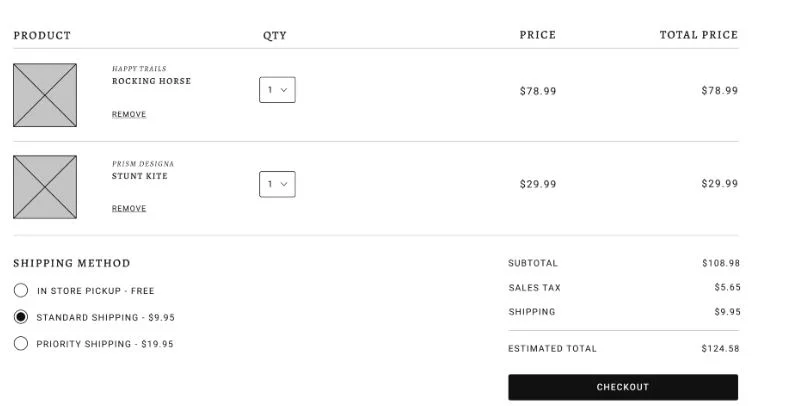Select In Store Pickup free option
This screenshot has height=406, width=809.
[x=21, y=291]
